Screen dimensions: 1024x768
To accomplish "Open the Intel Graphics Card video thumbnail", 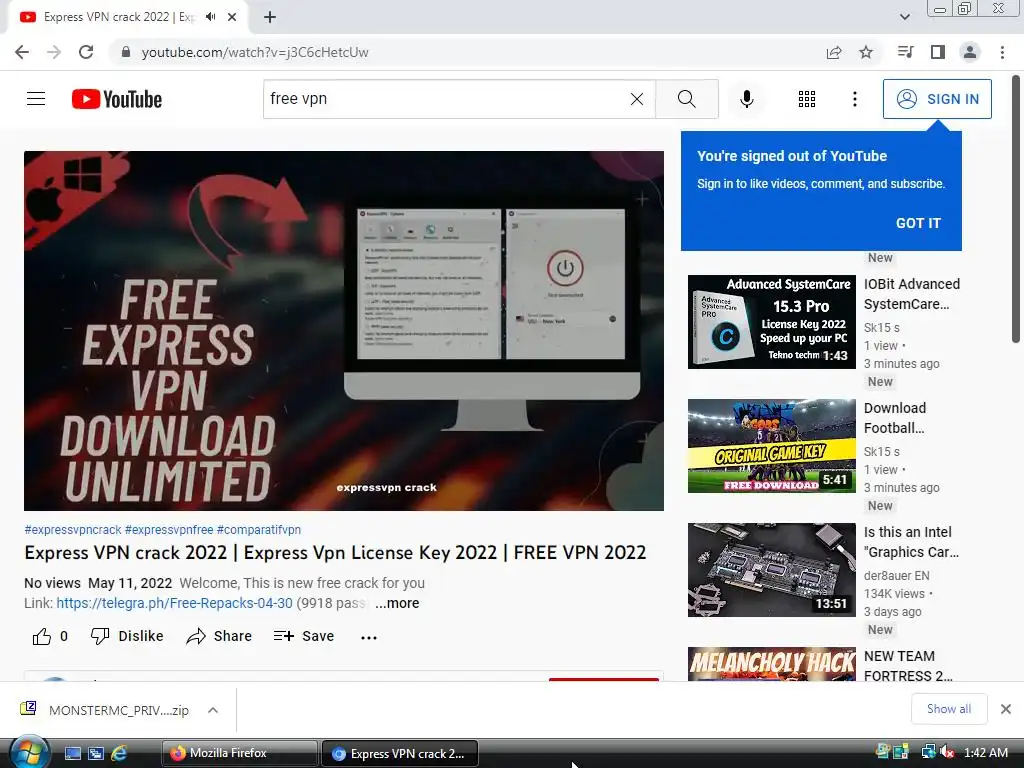I will (771, 569).
